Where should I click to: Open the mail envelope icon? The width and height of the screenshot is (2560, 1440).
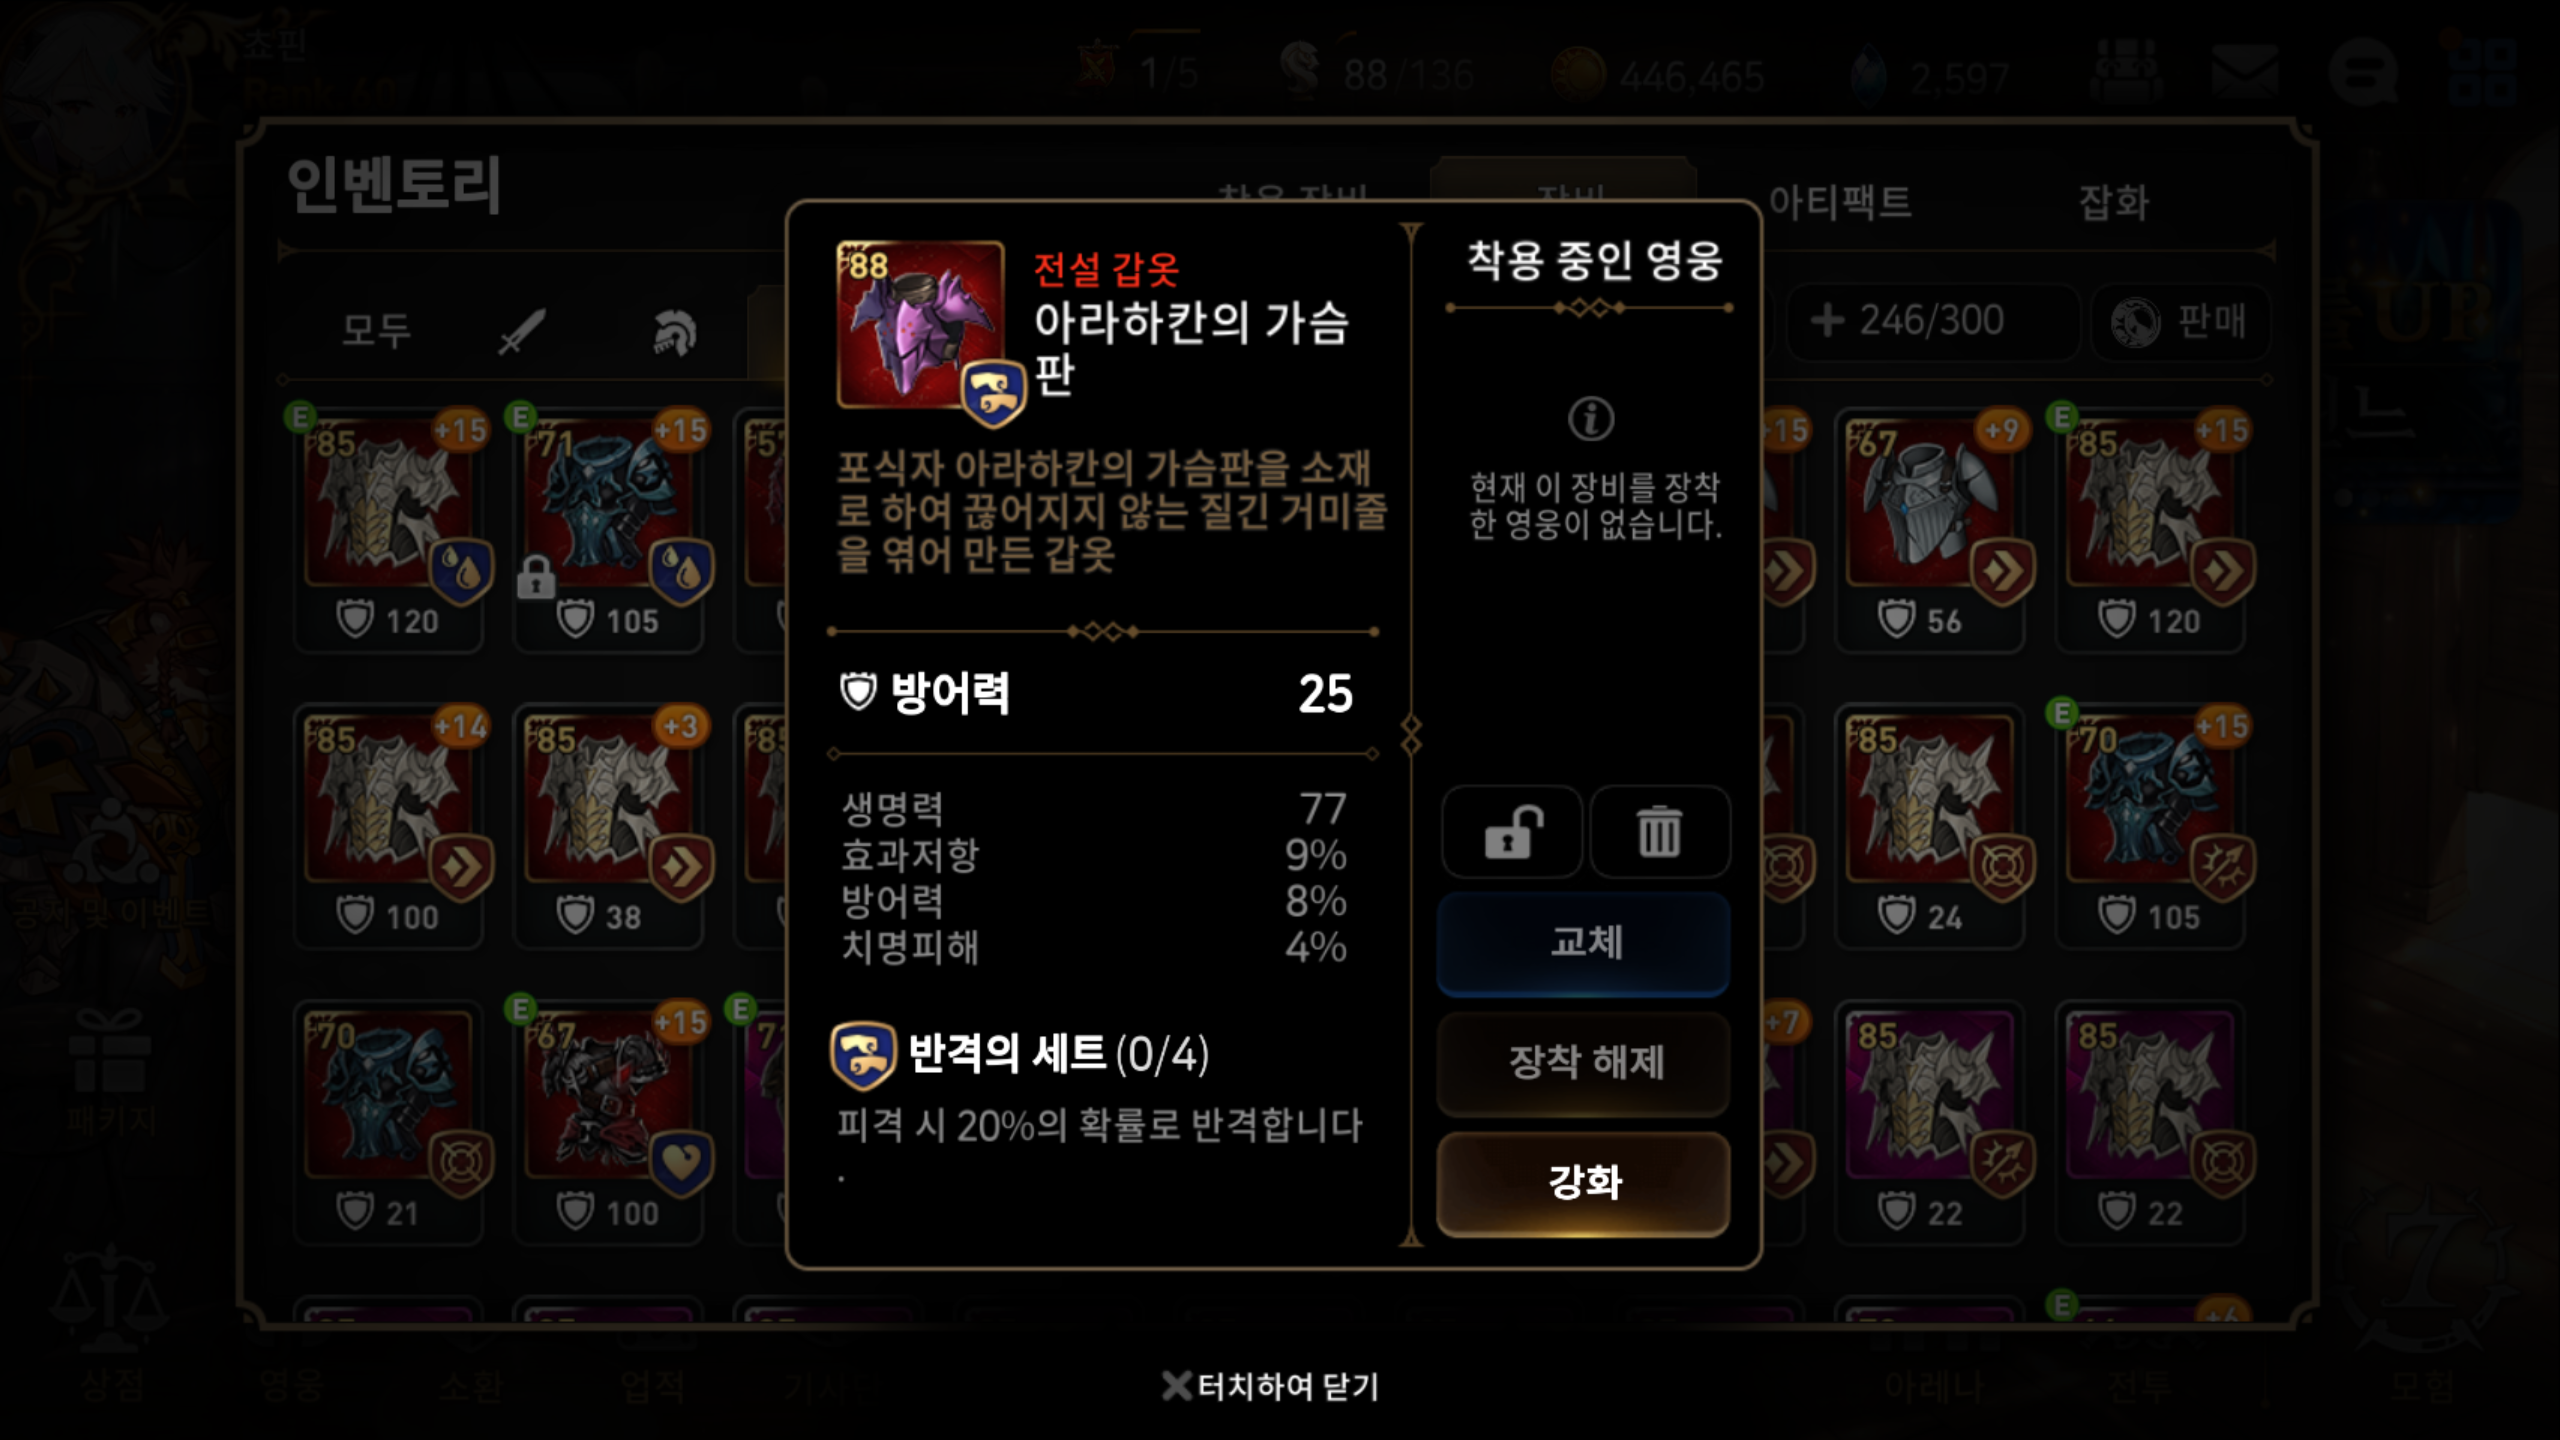(x=2244, y=72)
